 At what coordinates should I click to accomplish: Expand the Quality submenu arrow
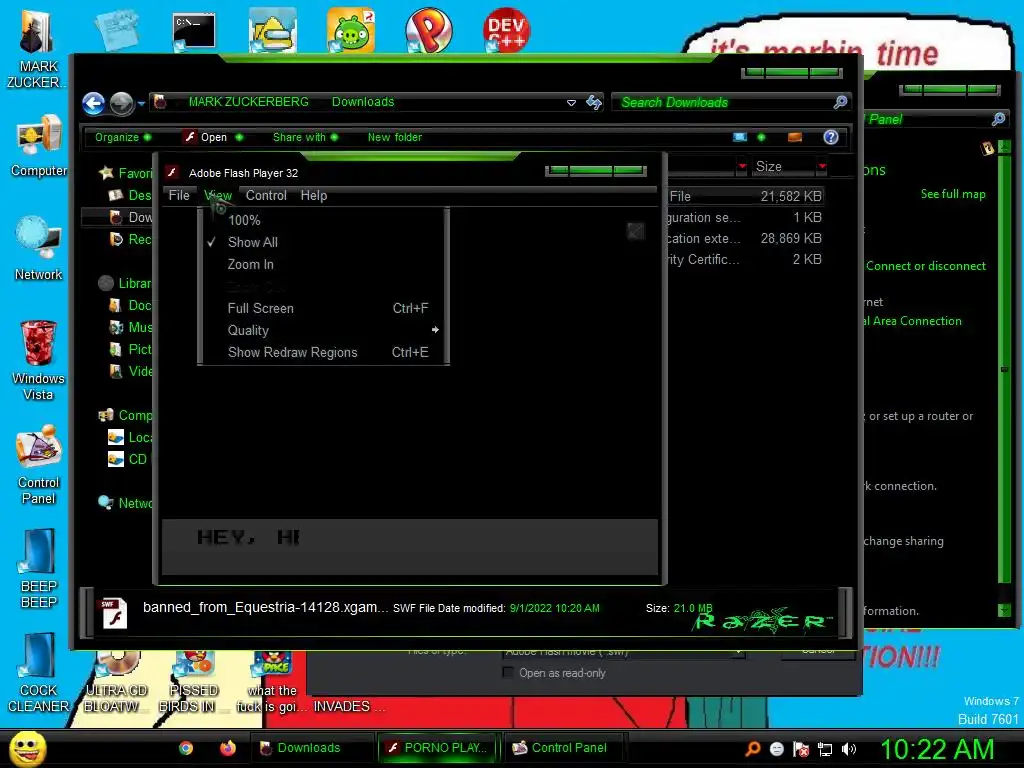pos(435,330)
